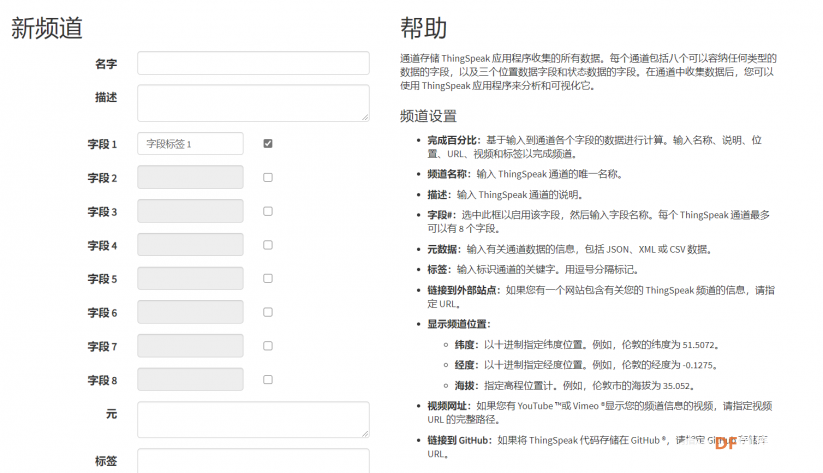Select the 字段 7 checkbox
This screenshot has height=473, width=823.
[x=268, y=346]
